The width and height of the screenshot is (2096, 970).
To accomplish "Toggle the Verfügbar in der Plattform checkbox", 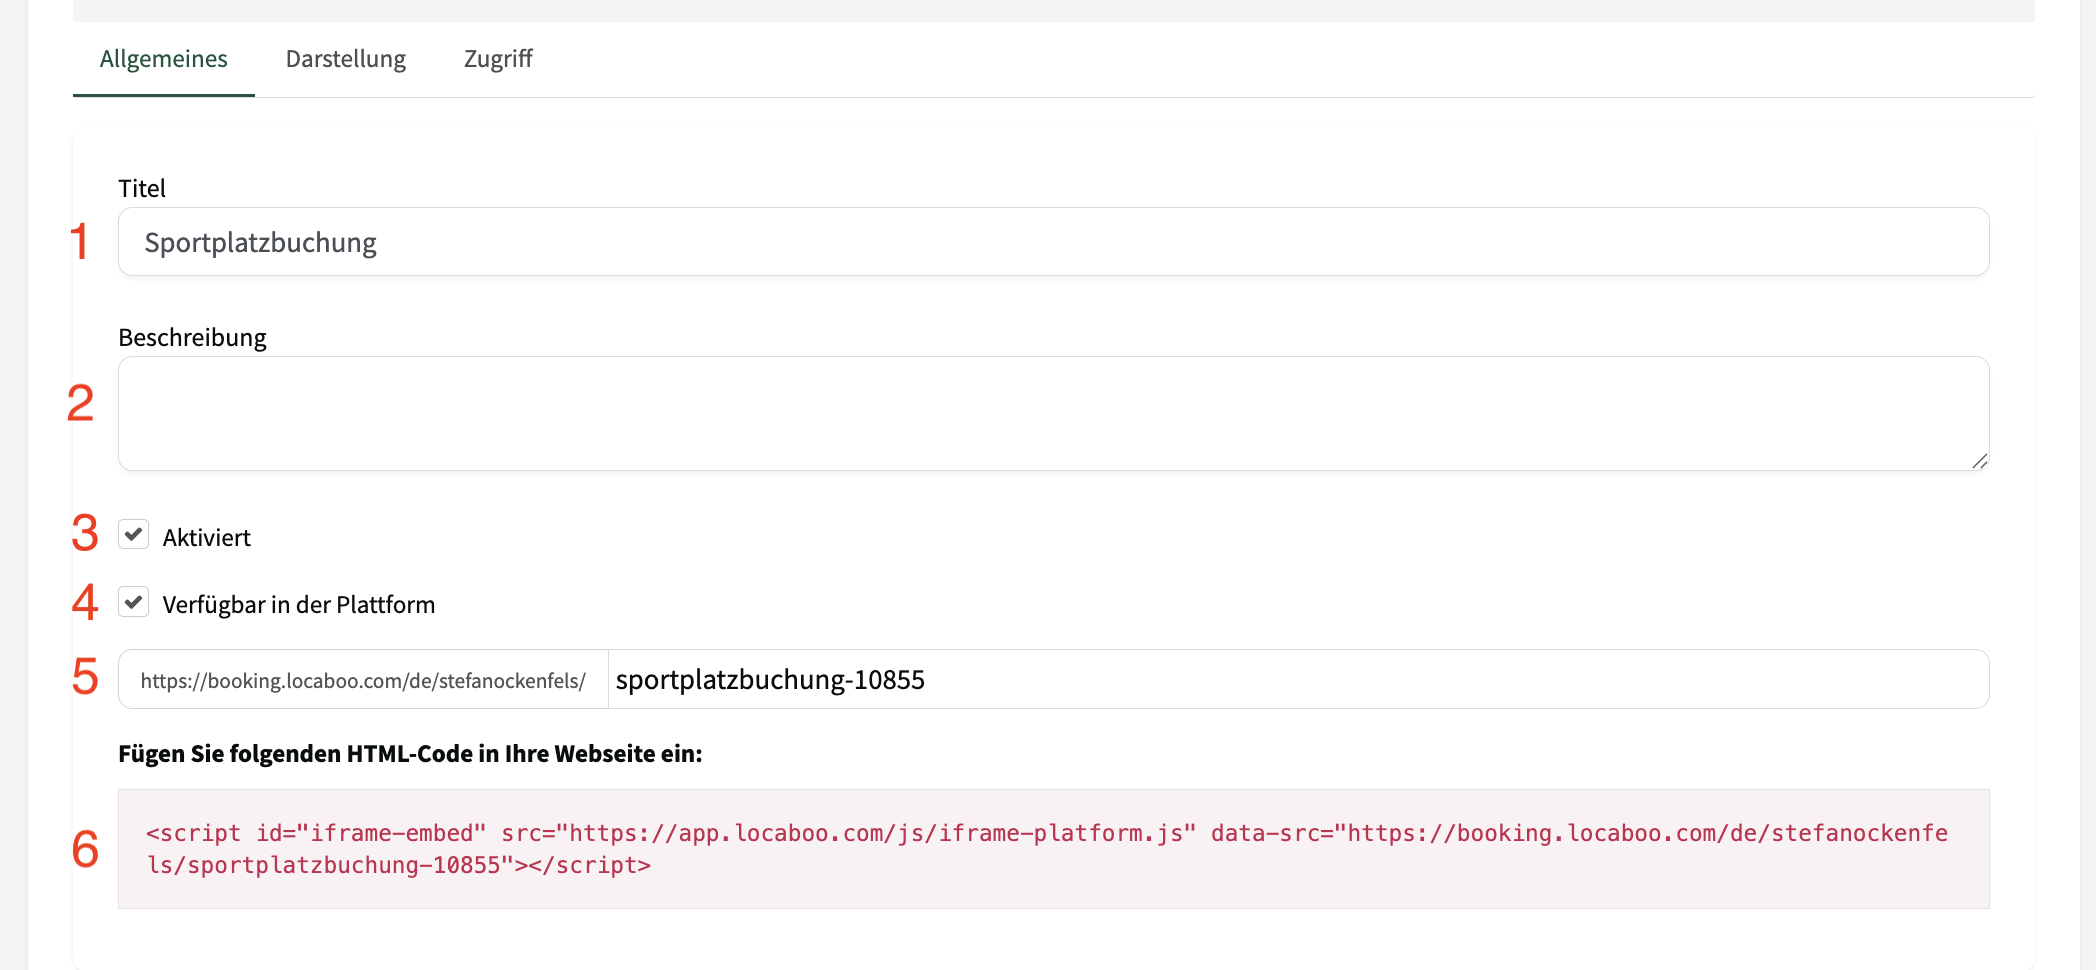I will click(x=134, y=602).
